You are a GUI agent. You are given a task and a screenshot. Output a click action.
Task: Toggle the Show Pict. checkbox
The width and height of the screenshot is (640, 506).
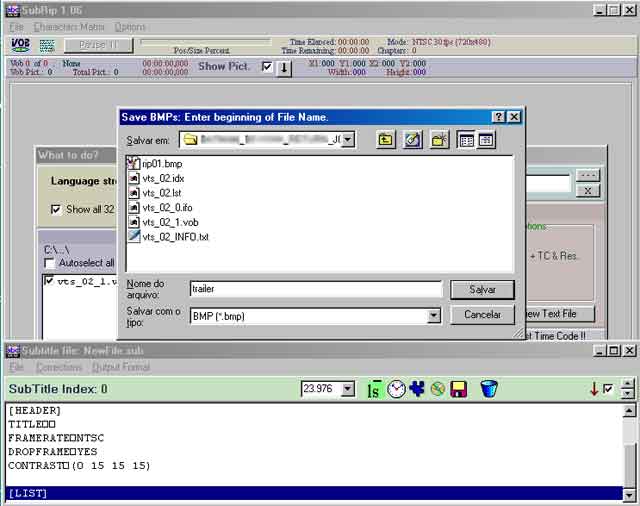pyautogui.click(x=267, y=66)
